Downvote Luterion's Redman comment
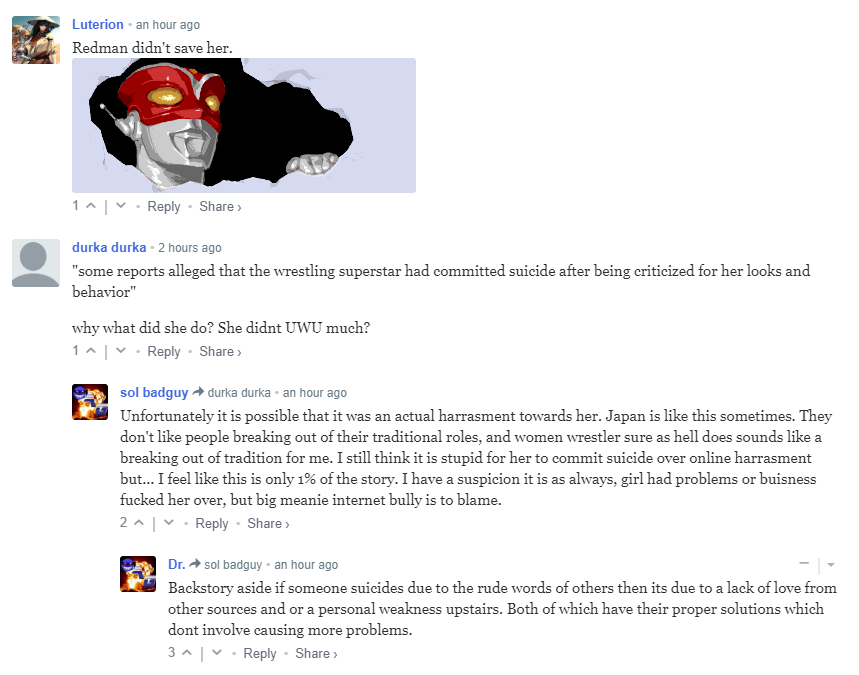This screenshot has width=859, height=675. [121, 206]
